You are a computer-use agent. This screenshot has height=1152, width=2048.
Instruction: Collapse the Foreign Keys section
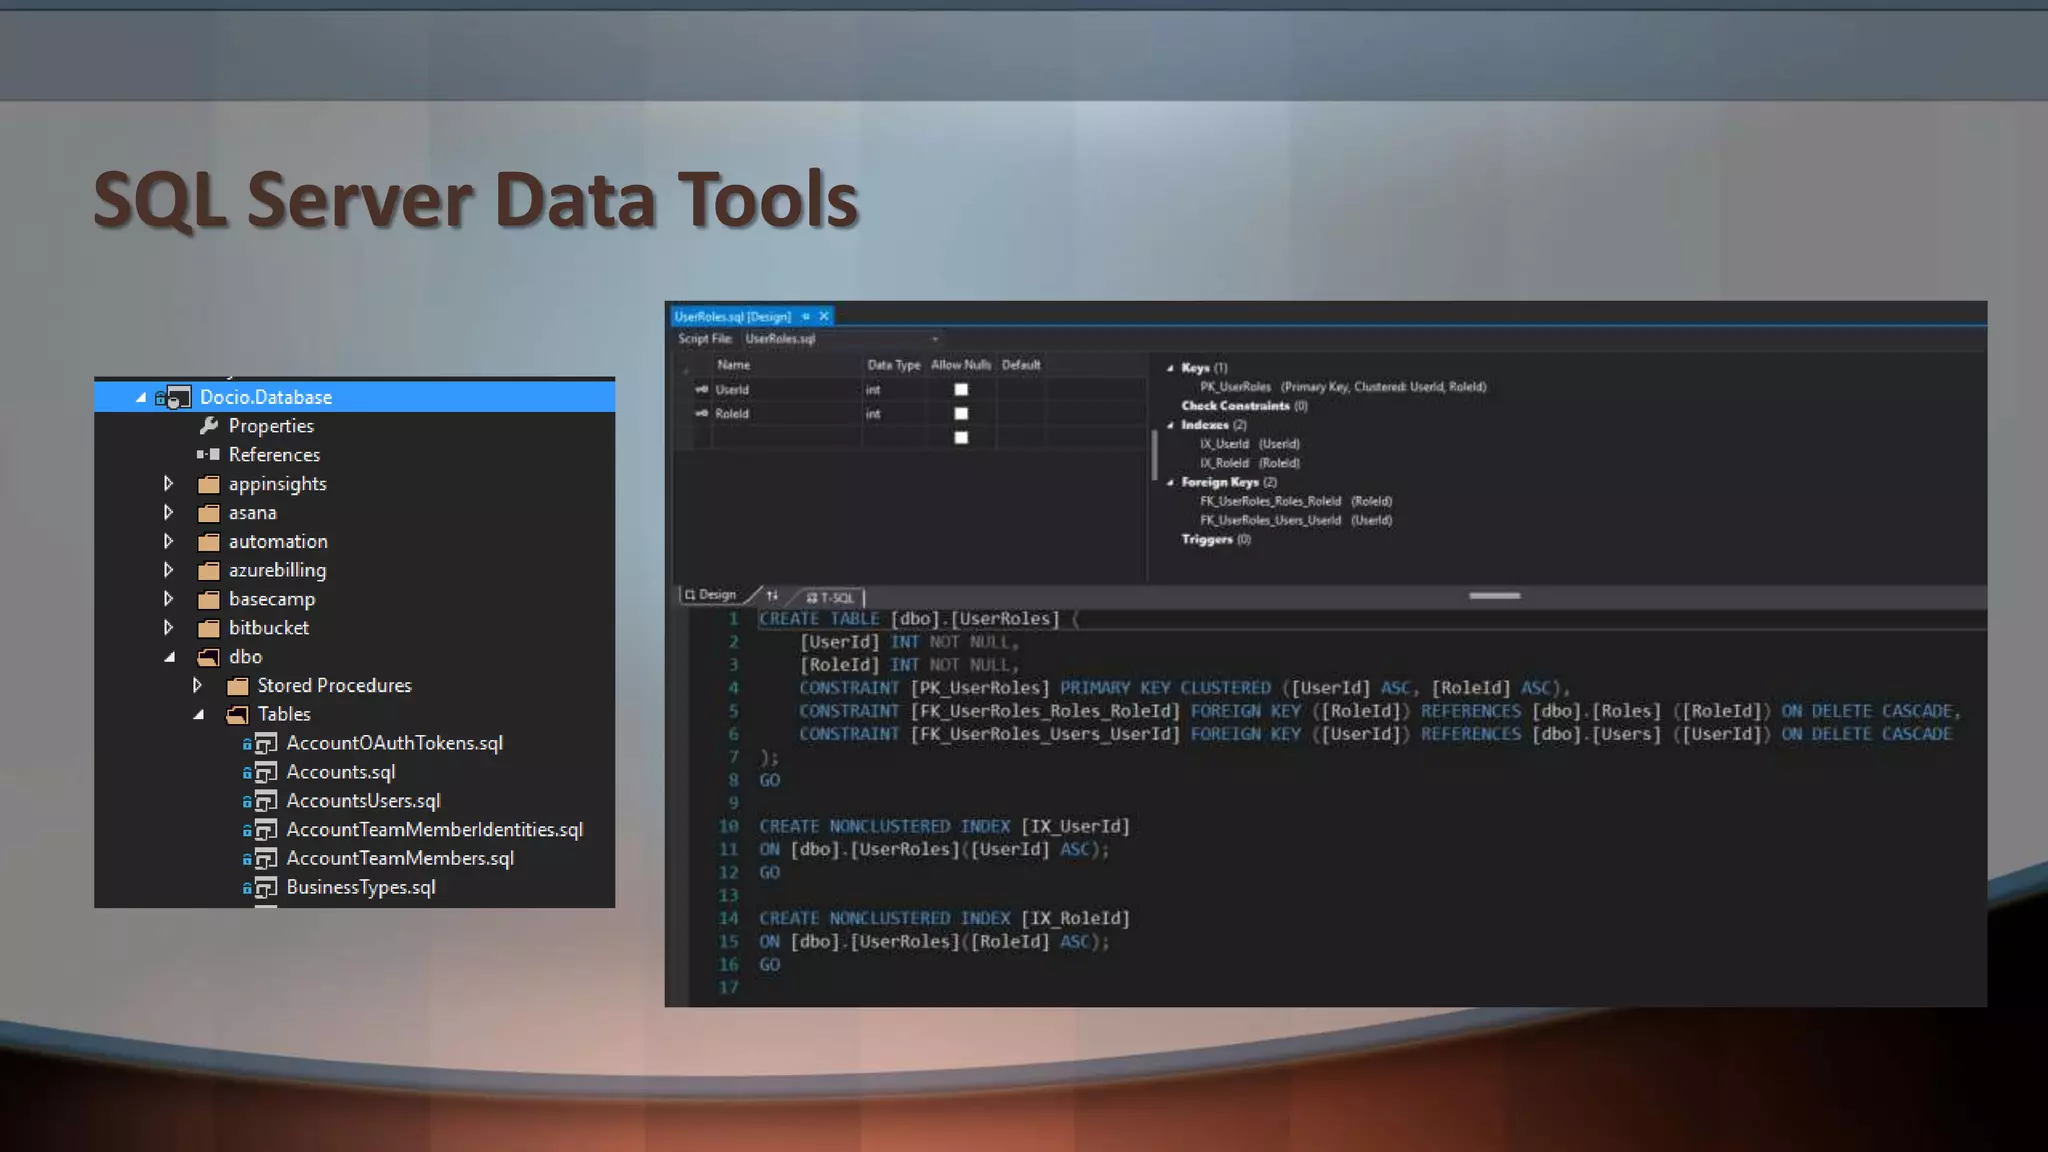(1170, 482)
